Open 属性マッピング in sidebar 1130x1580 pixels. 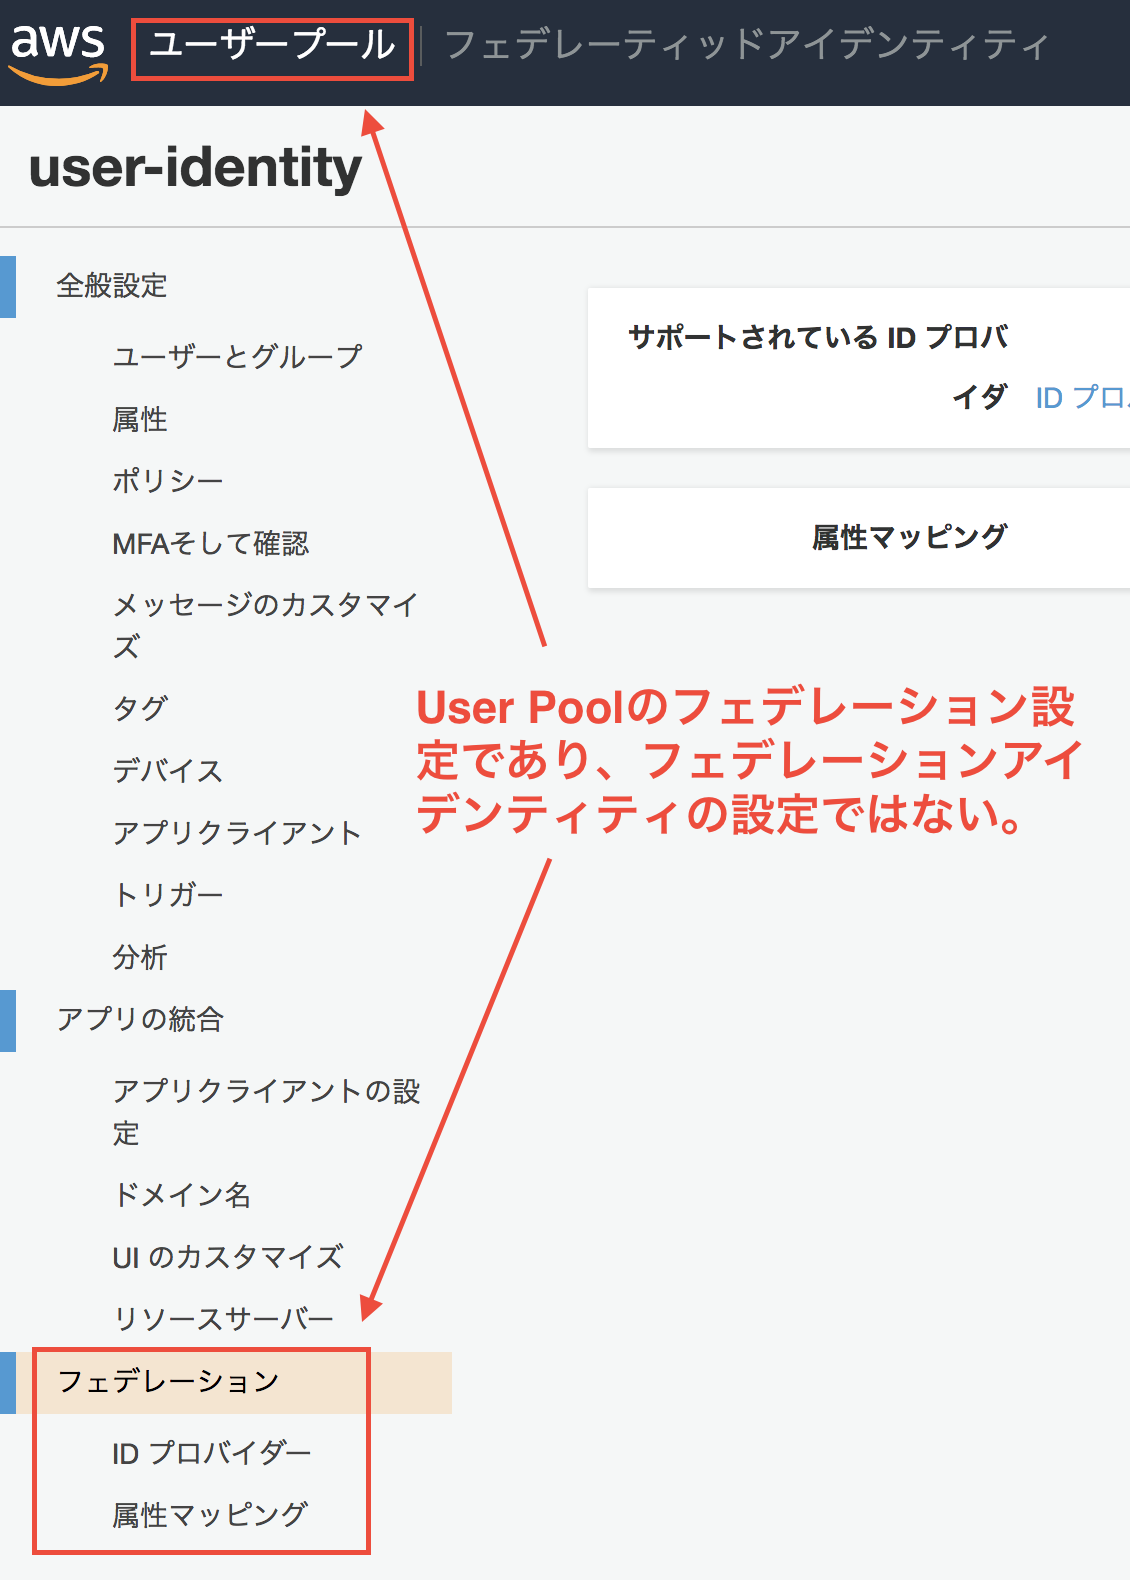point(210,1515)
